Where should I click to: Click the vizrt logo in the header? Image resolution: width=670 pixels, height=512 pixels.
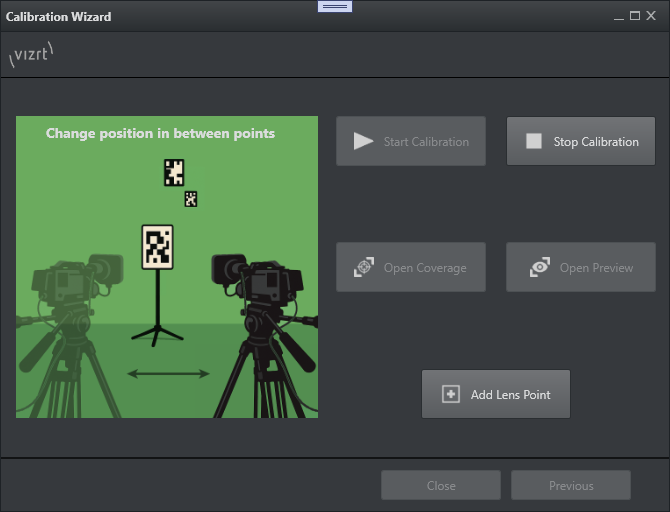point(30,54)
